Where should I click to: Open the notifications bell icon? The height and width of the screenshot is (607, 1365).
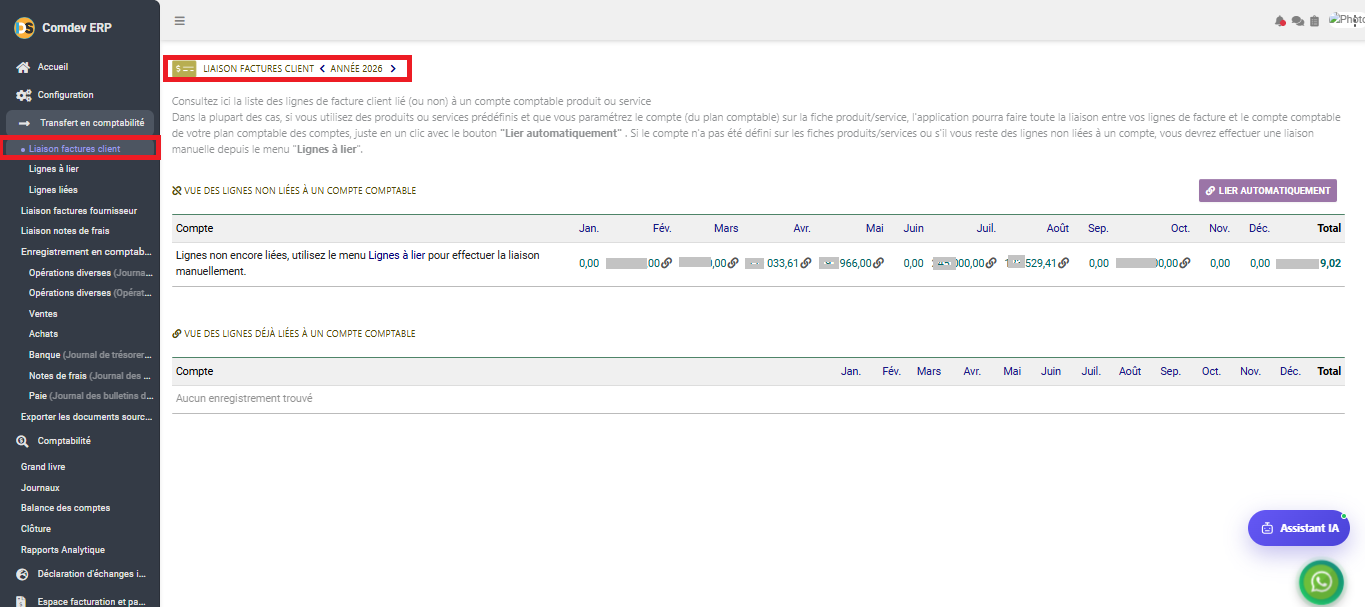[1280, 21]
